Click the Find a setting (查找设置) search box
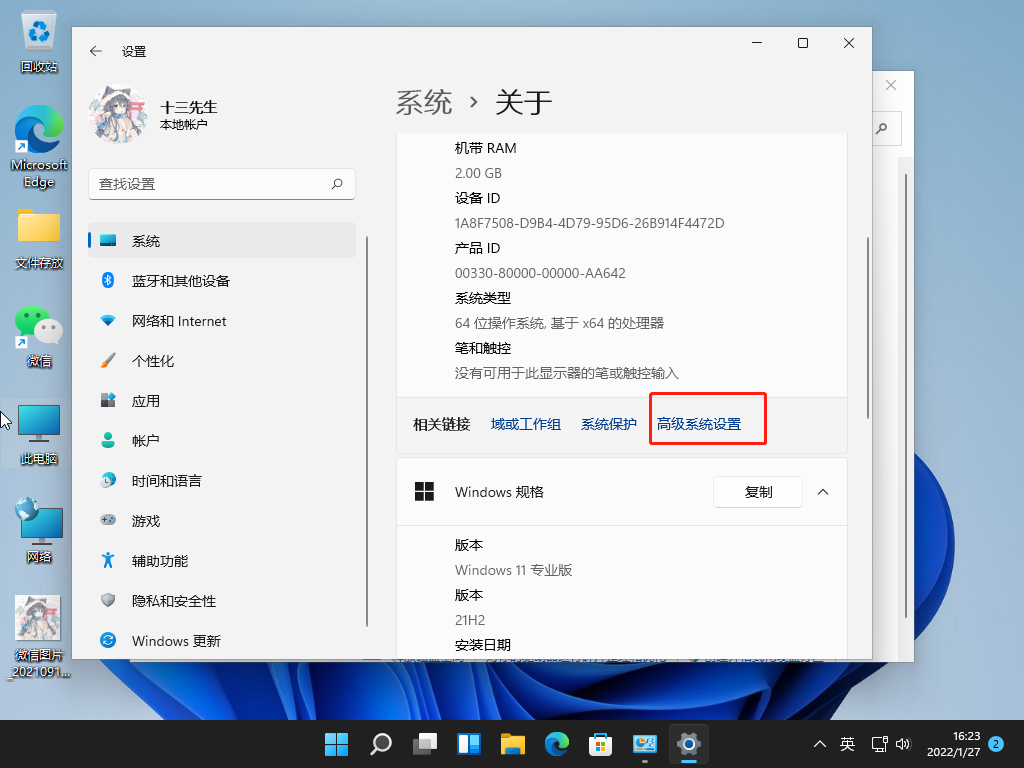This screenshot has width=1024, height=768. coord(210,184)
